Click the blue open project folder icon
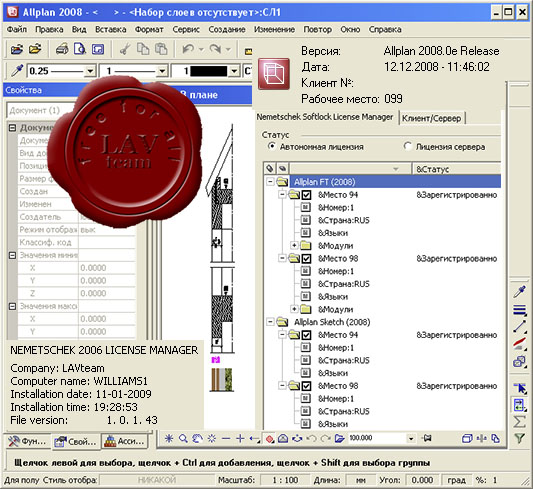Screen dimensions: 533x489 (17, 50)
